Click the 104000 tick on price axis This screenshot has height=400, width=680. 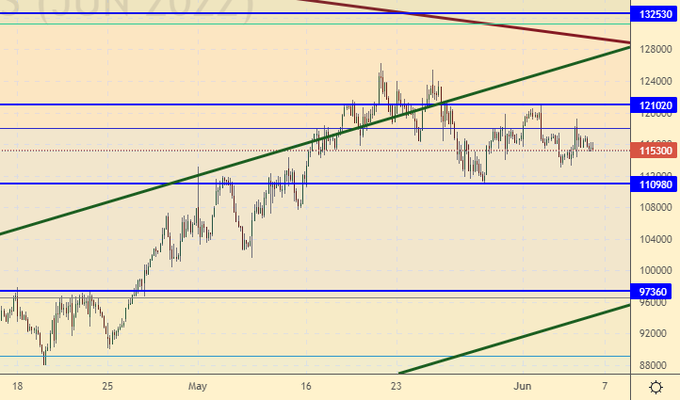pos(655,239)
